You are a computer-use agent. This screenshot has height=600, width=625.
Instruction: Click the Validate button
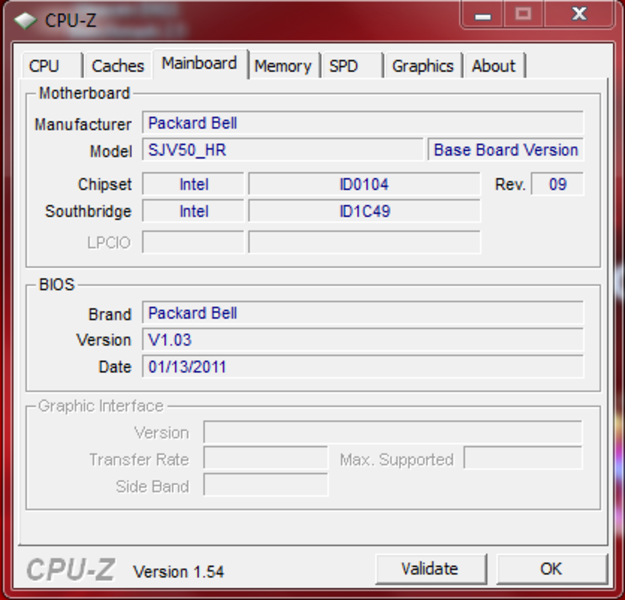[430, 569]
